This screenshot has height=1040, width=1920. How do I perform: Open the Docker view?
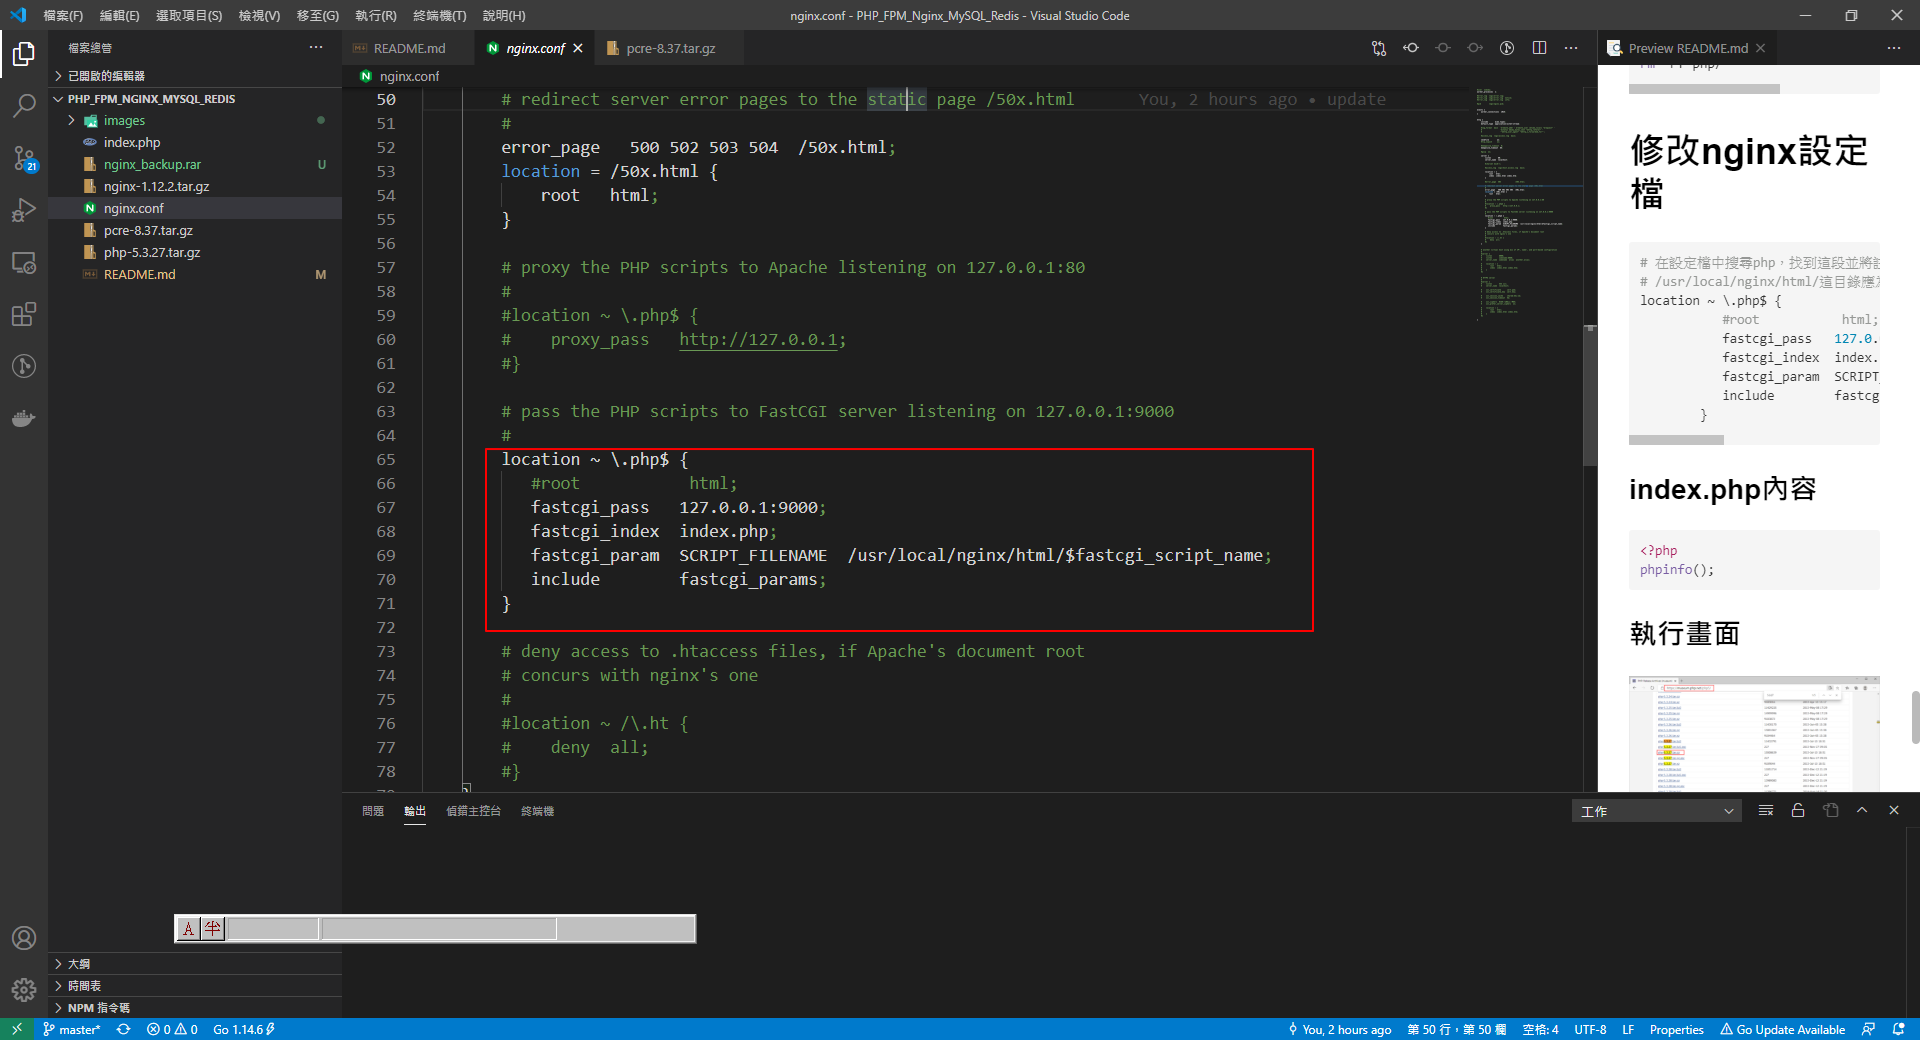(24, 418)
